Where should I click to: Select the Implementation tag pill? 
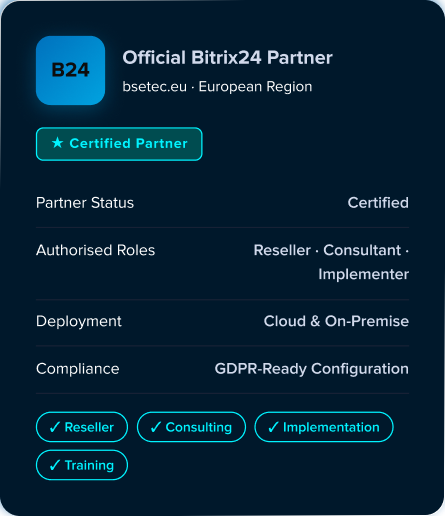(x=324, y=427)
